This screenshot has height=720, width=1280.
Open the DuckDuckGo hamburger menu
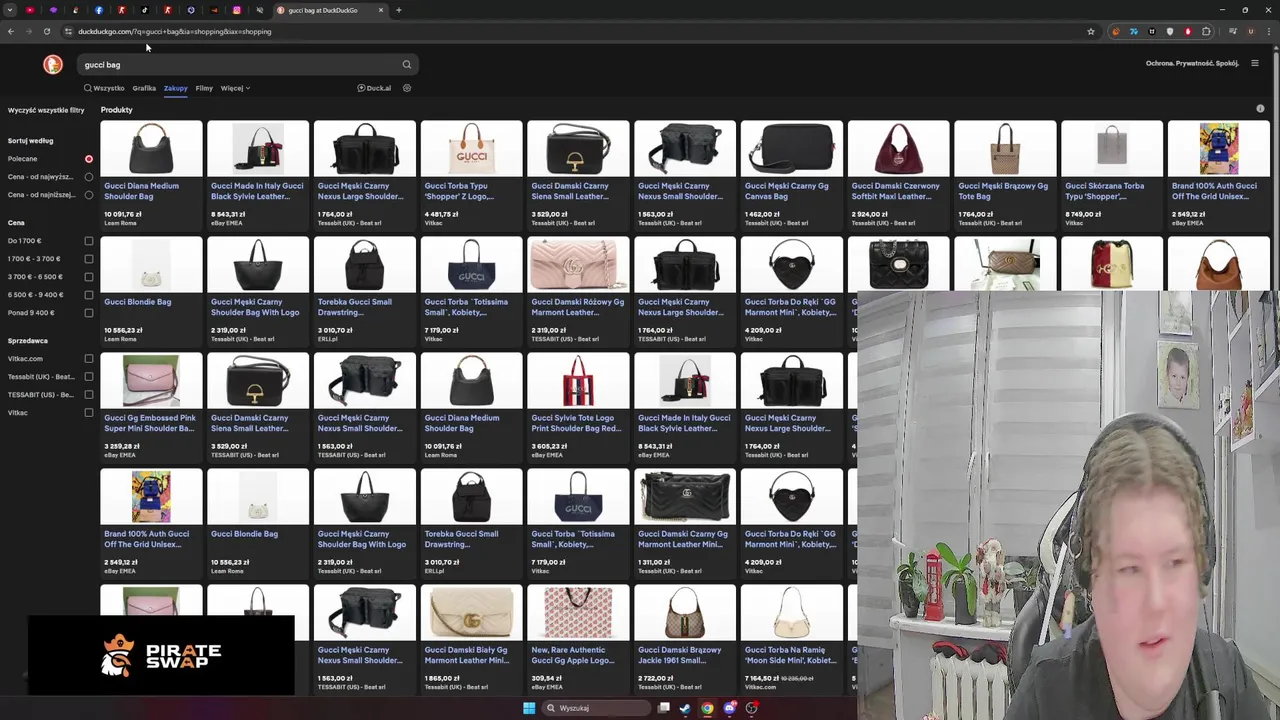pos(1255,63)
